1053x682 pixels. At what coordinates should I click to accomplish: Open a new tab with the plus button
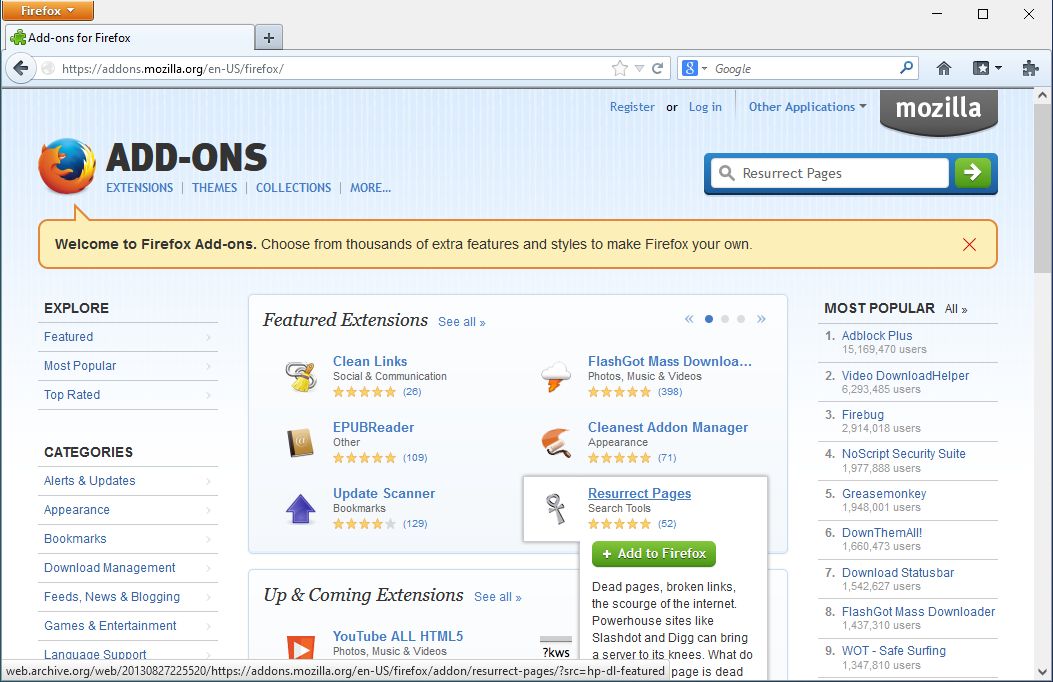(x=269, y=38)
